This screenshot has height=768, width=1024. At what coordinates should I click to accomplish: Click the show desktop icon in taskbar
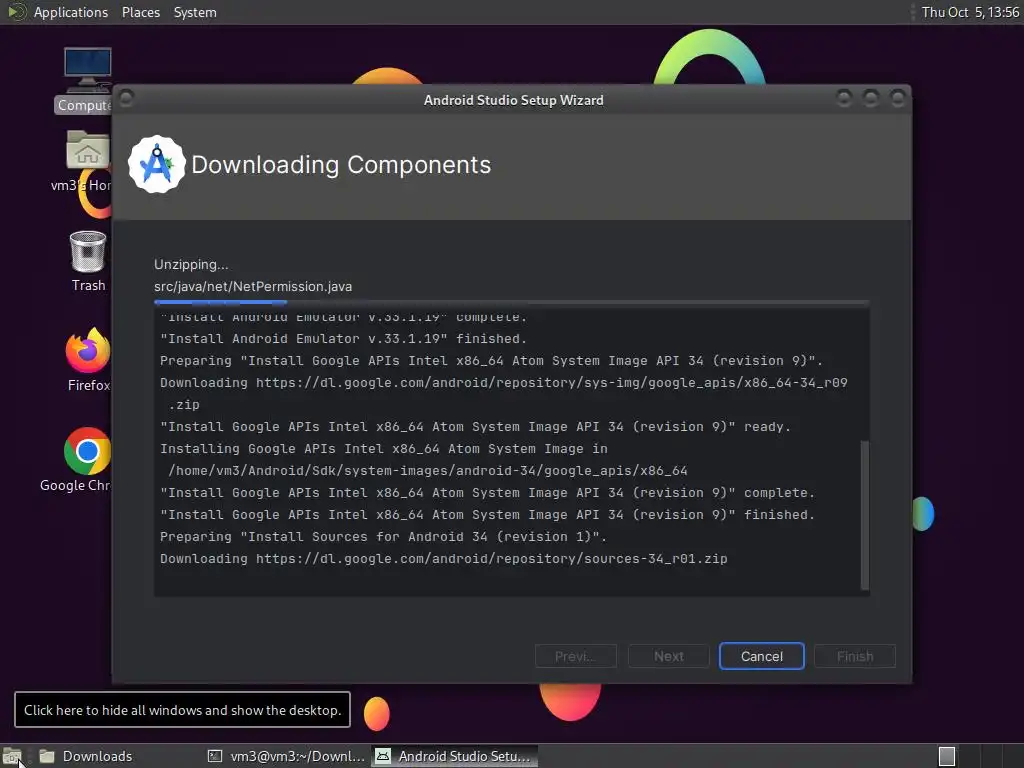tap(12, 756)
